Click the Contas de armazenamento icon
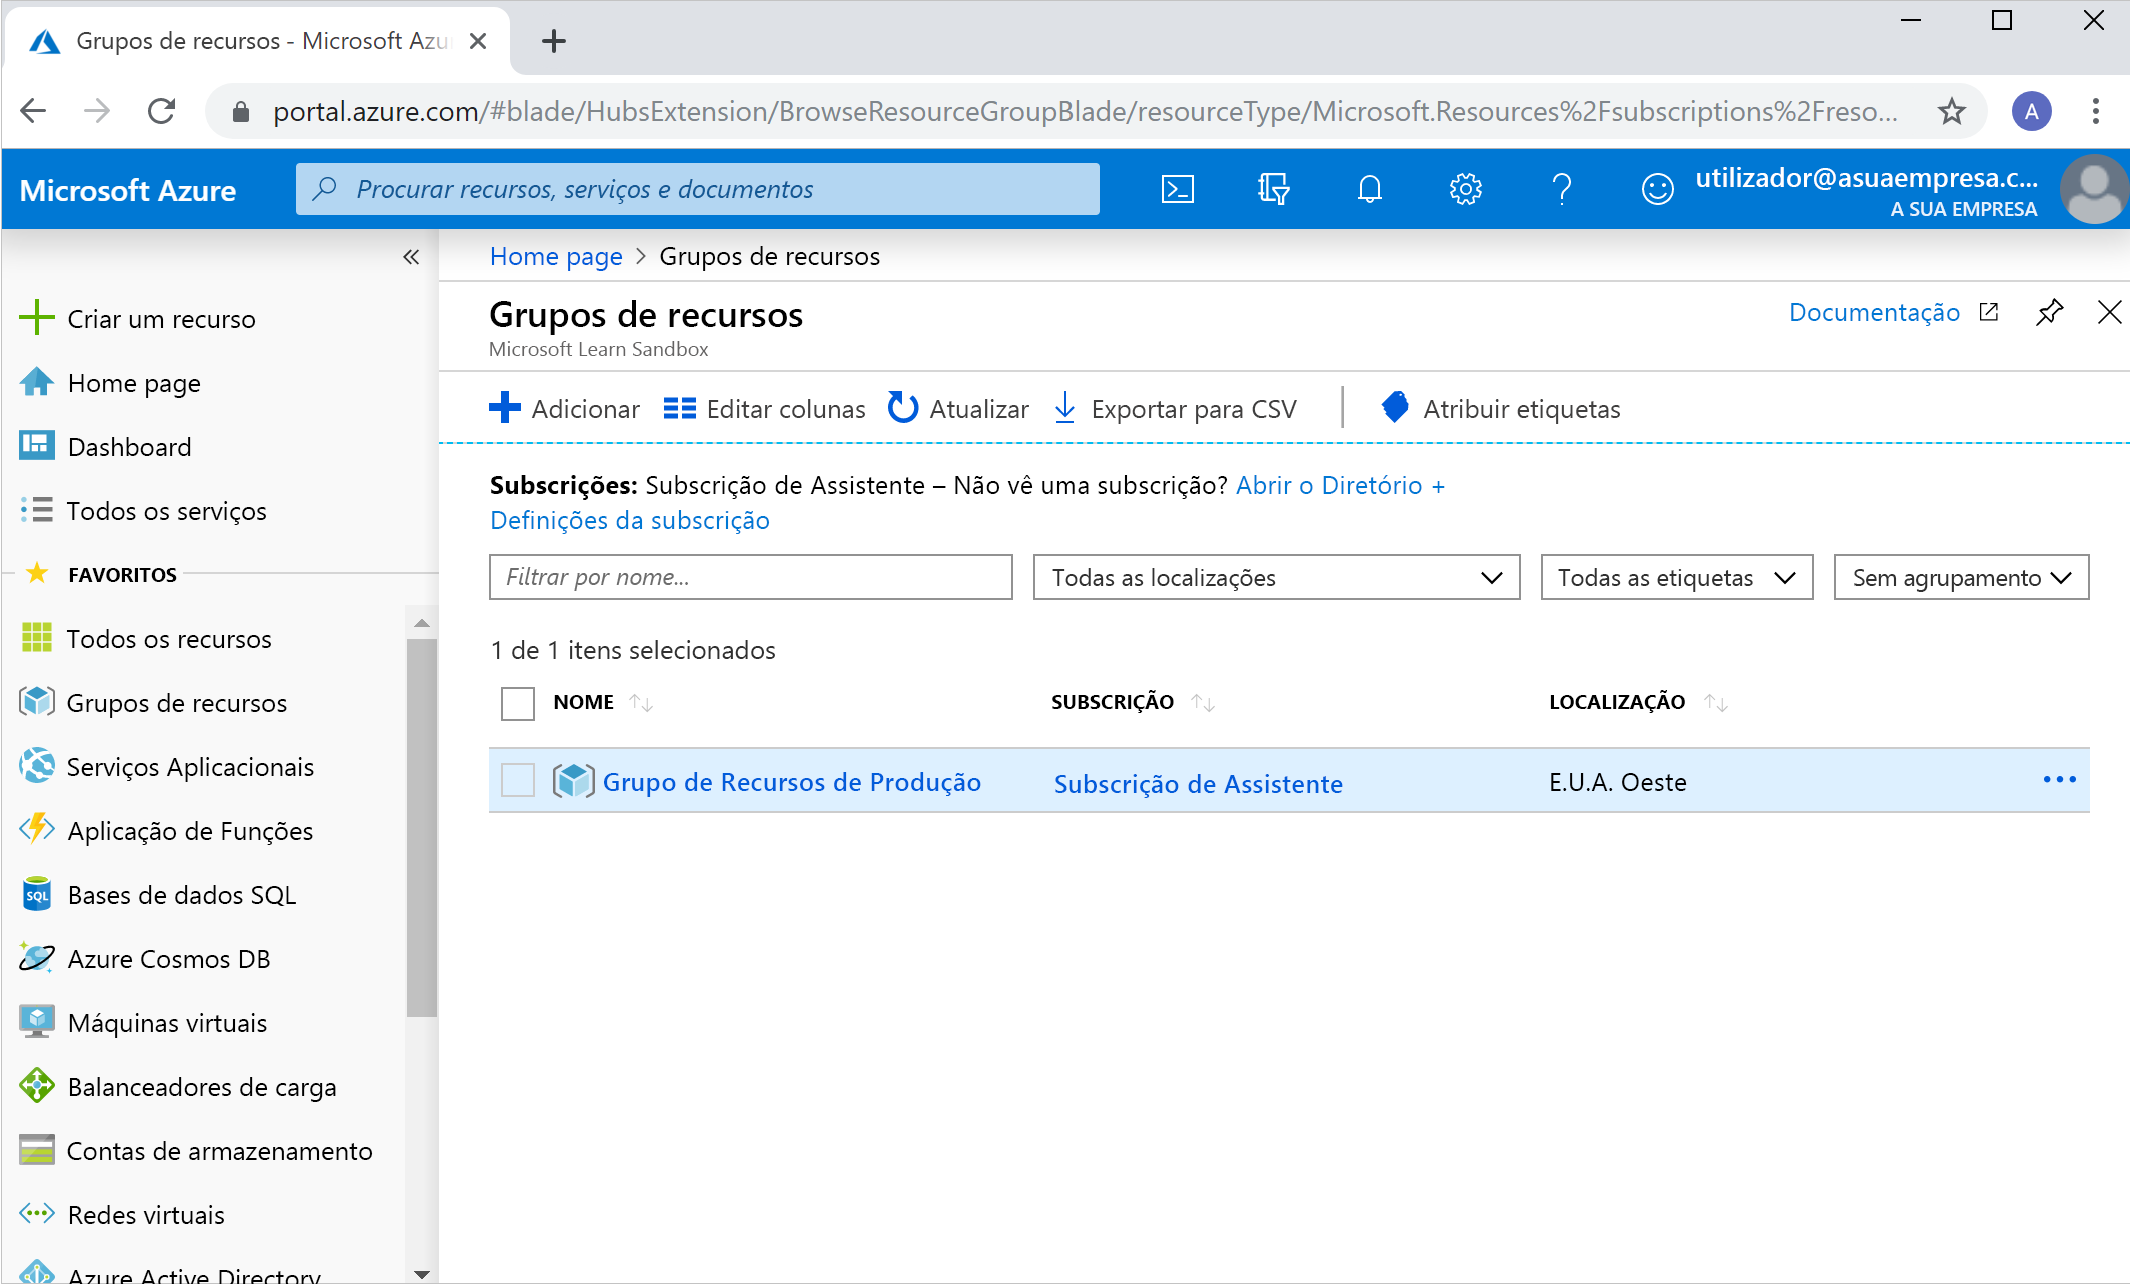Image resolution: width=2130 pixels, height=1284 pixels. tap(37, 1150)
